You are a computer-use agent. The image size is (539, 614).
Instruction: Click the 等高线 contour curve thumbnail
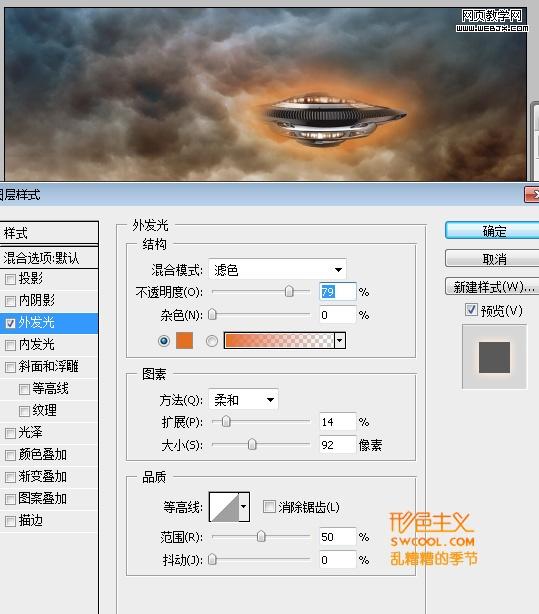(224, 507)
